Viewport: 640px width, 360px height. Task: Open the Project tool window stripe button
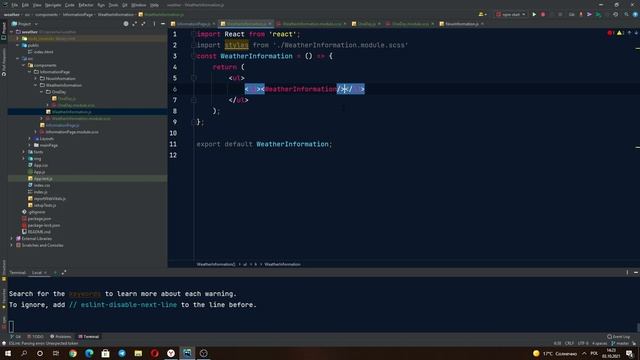click(x=4, y=30)
